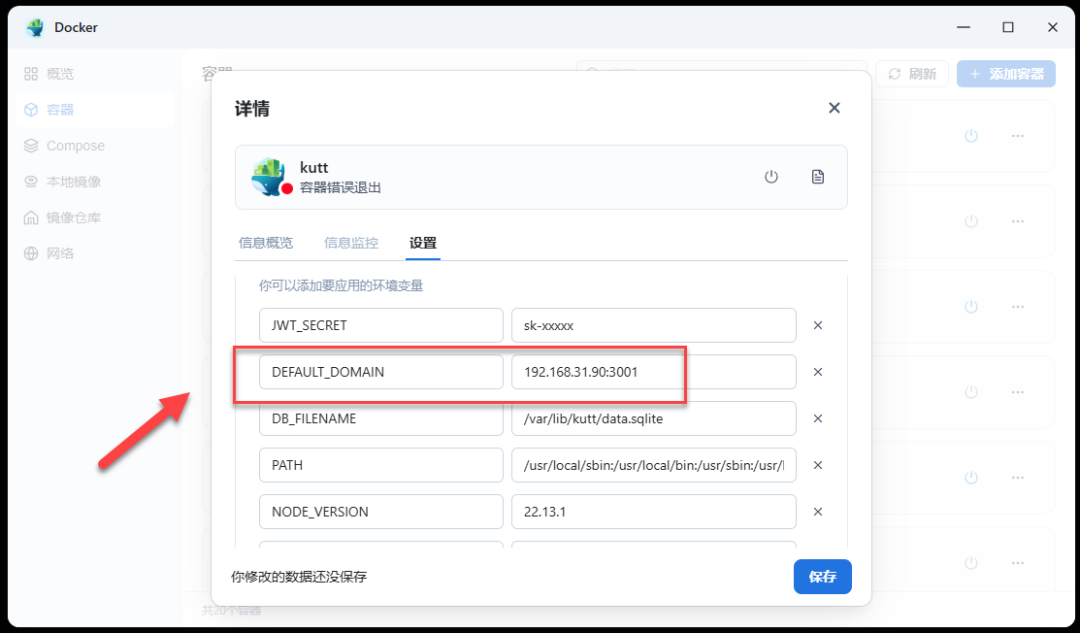This screenshot has height=633, width=1080.
Task: Click the 刷新 refresh control
Action: pos(911,73)
